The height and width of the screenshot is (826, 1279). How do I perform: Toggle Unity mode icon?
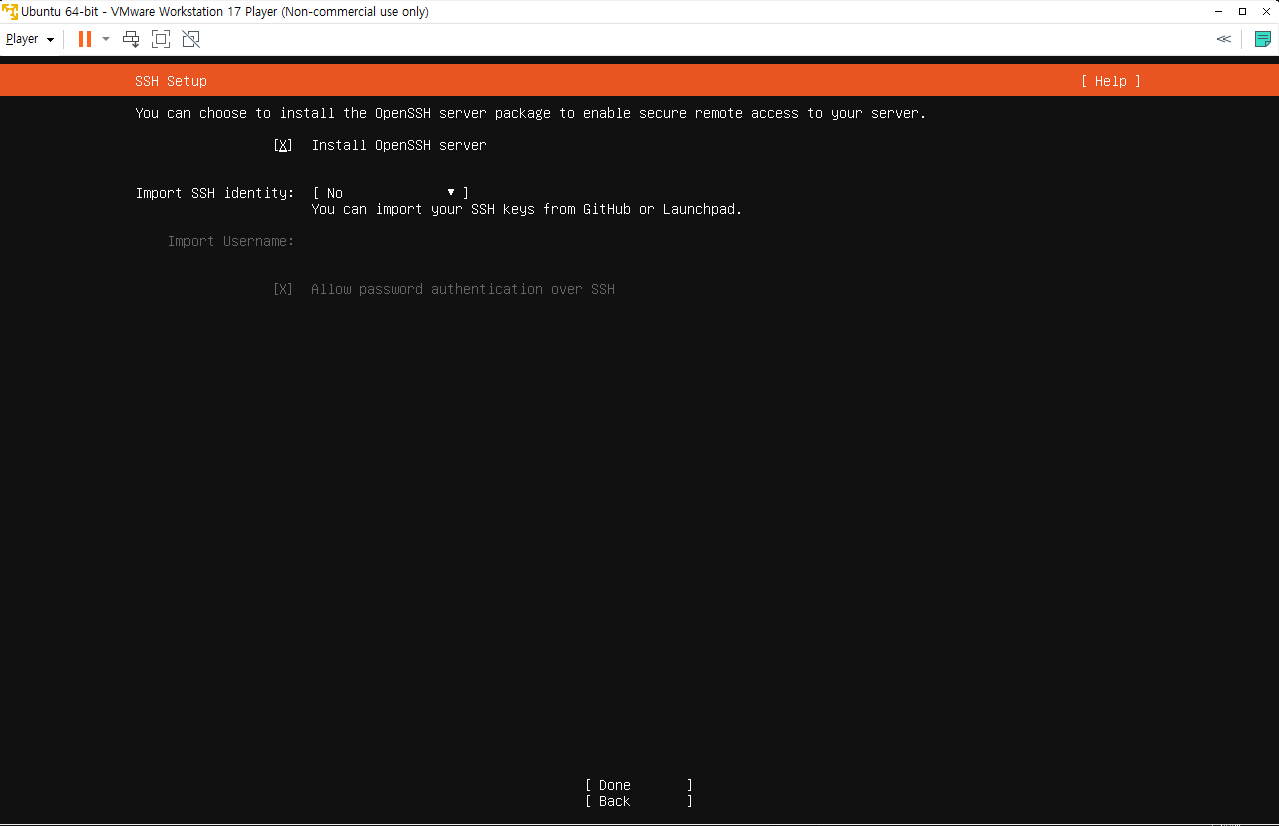coord(191,39)
